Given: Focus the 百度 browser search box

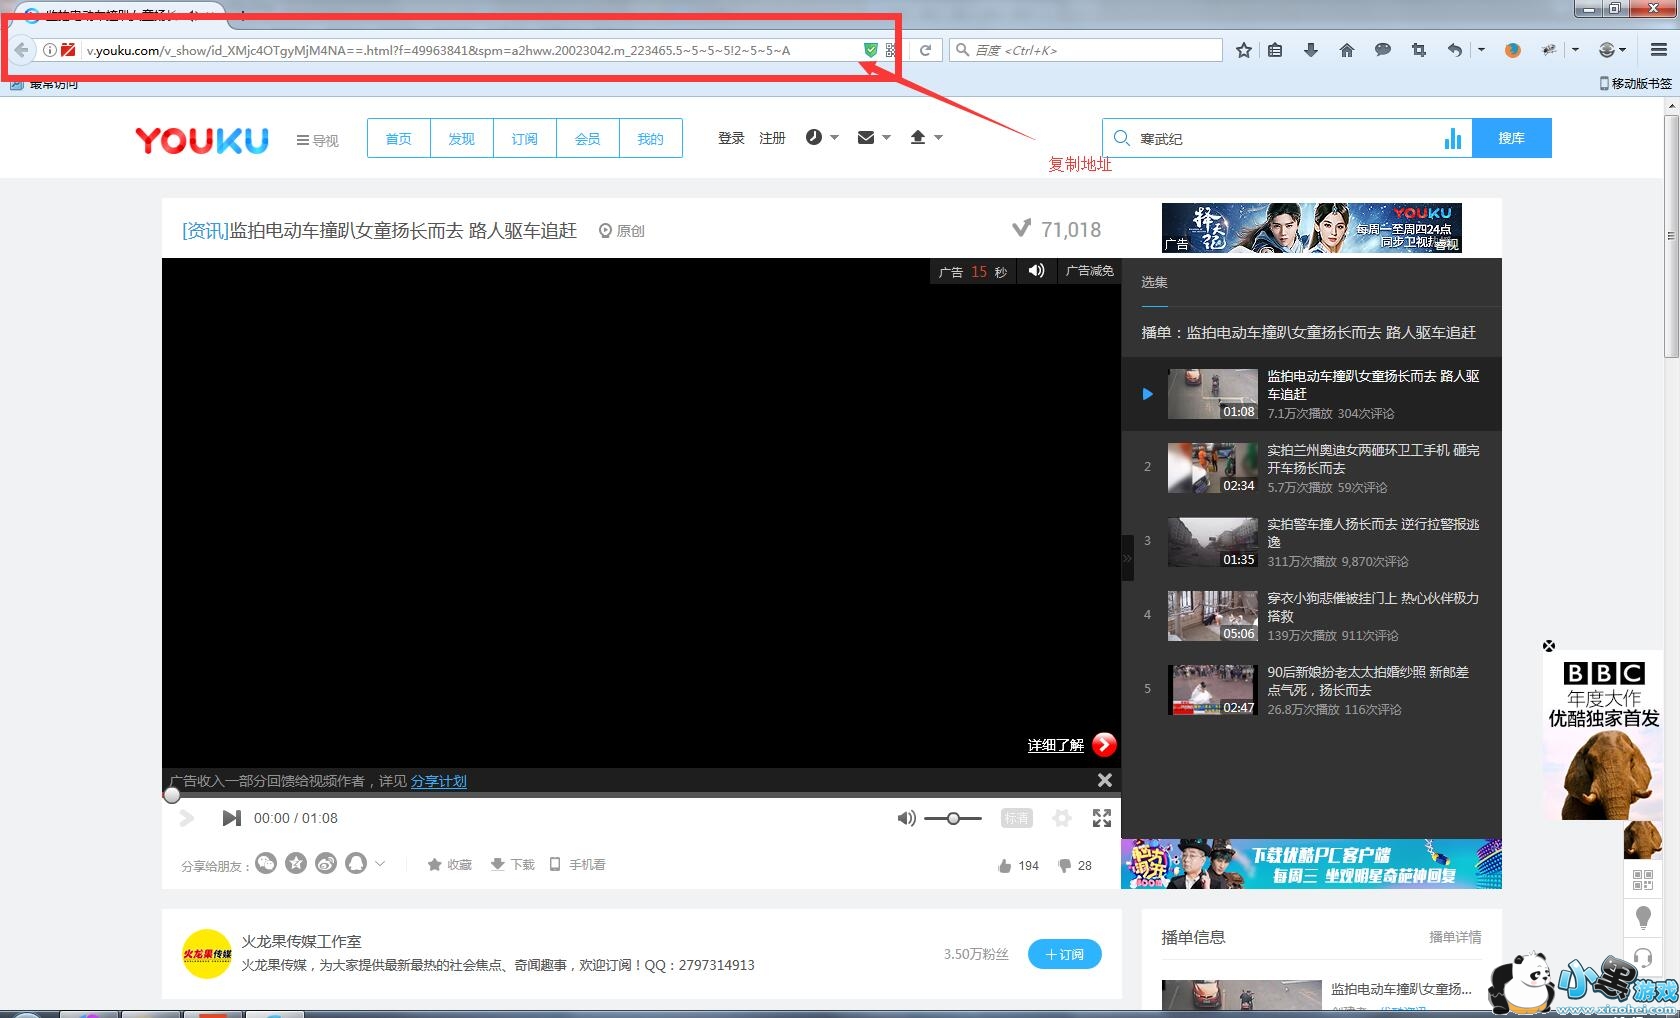Looking at the screenshot, I should click(x=1085, y=50).
